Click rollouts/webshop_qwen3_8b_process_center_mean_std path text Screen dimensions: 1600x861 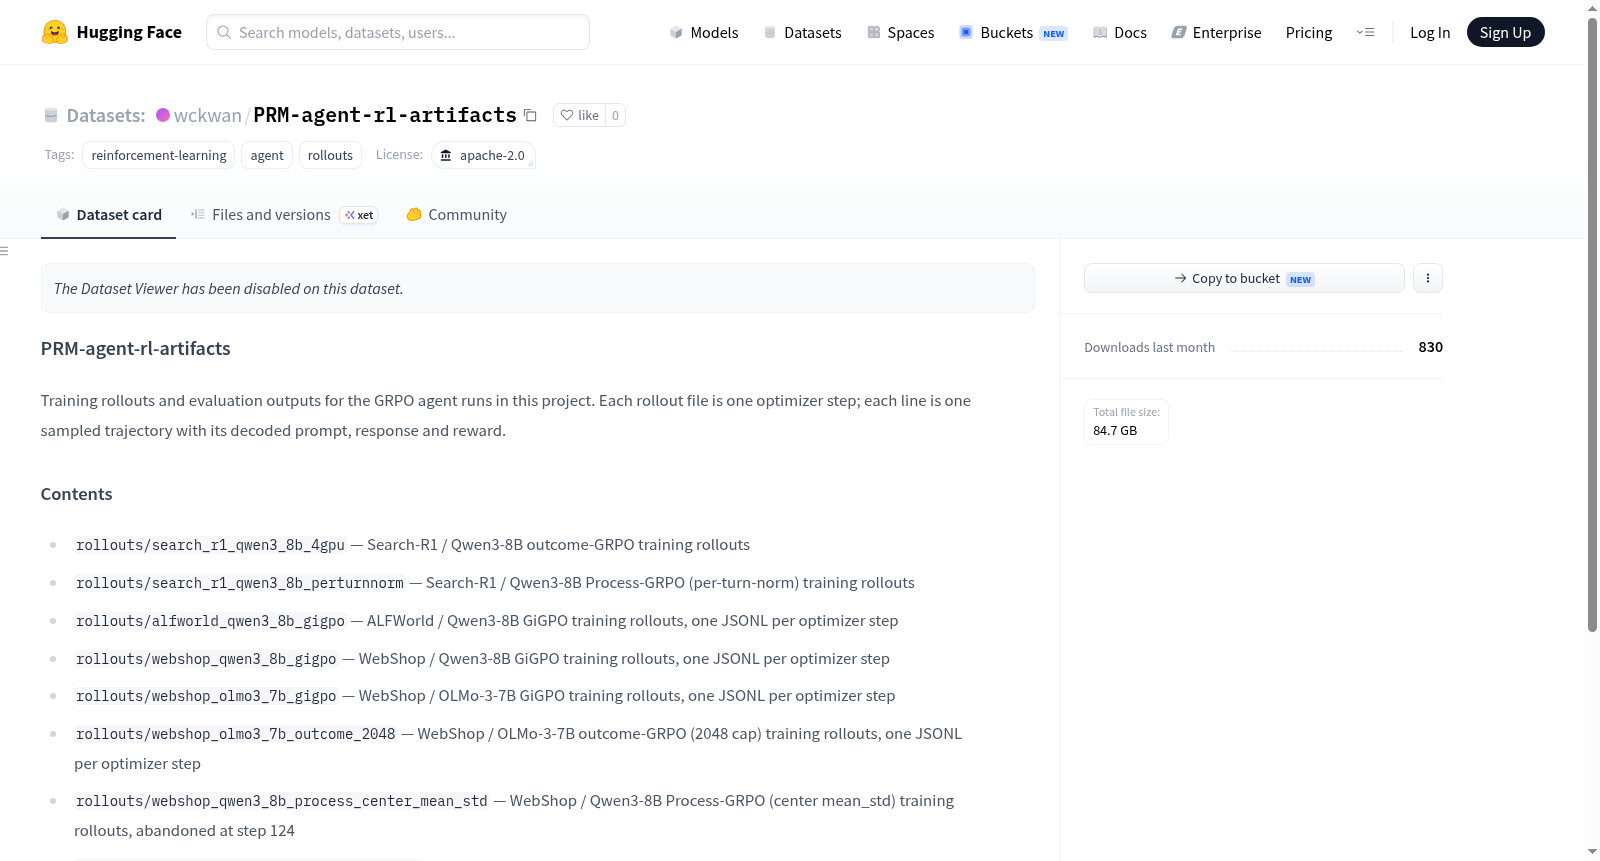[x=282, y=801]
